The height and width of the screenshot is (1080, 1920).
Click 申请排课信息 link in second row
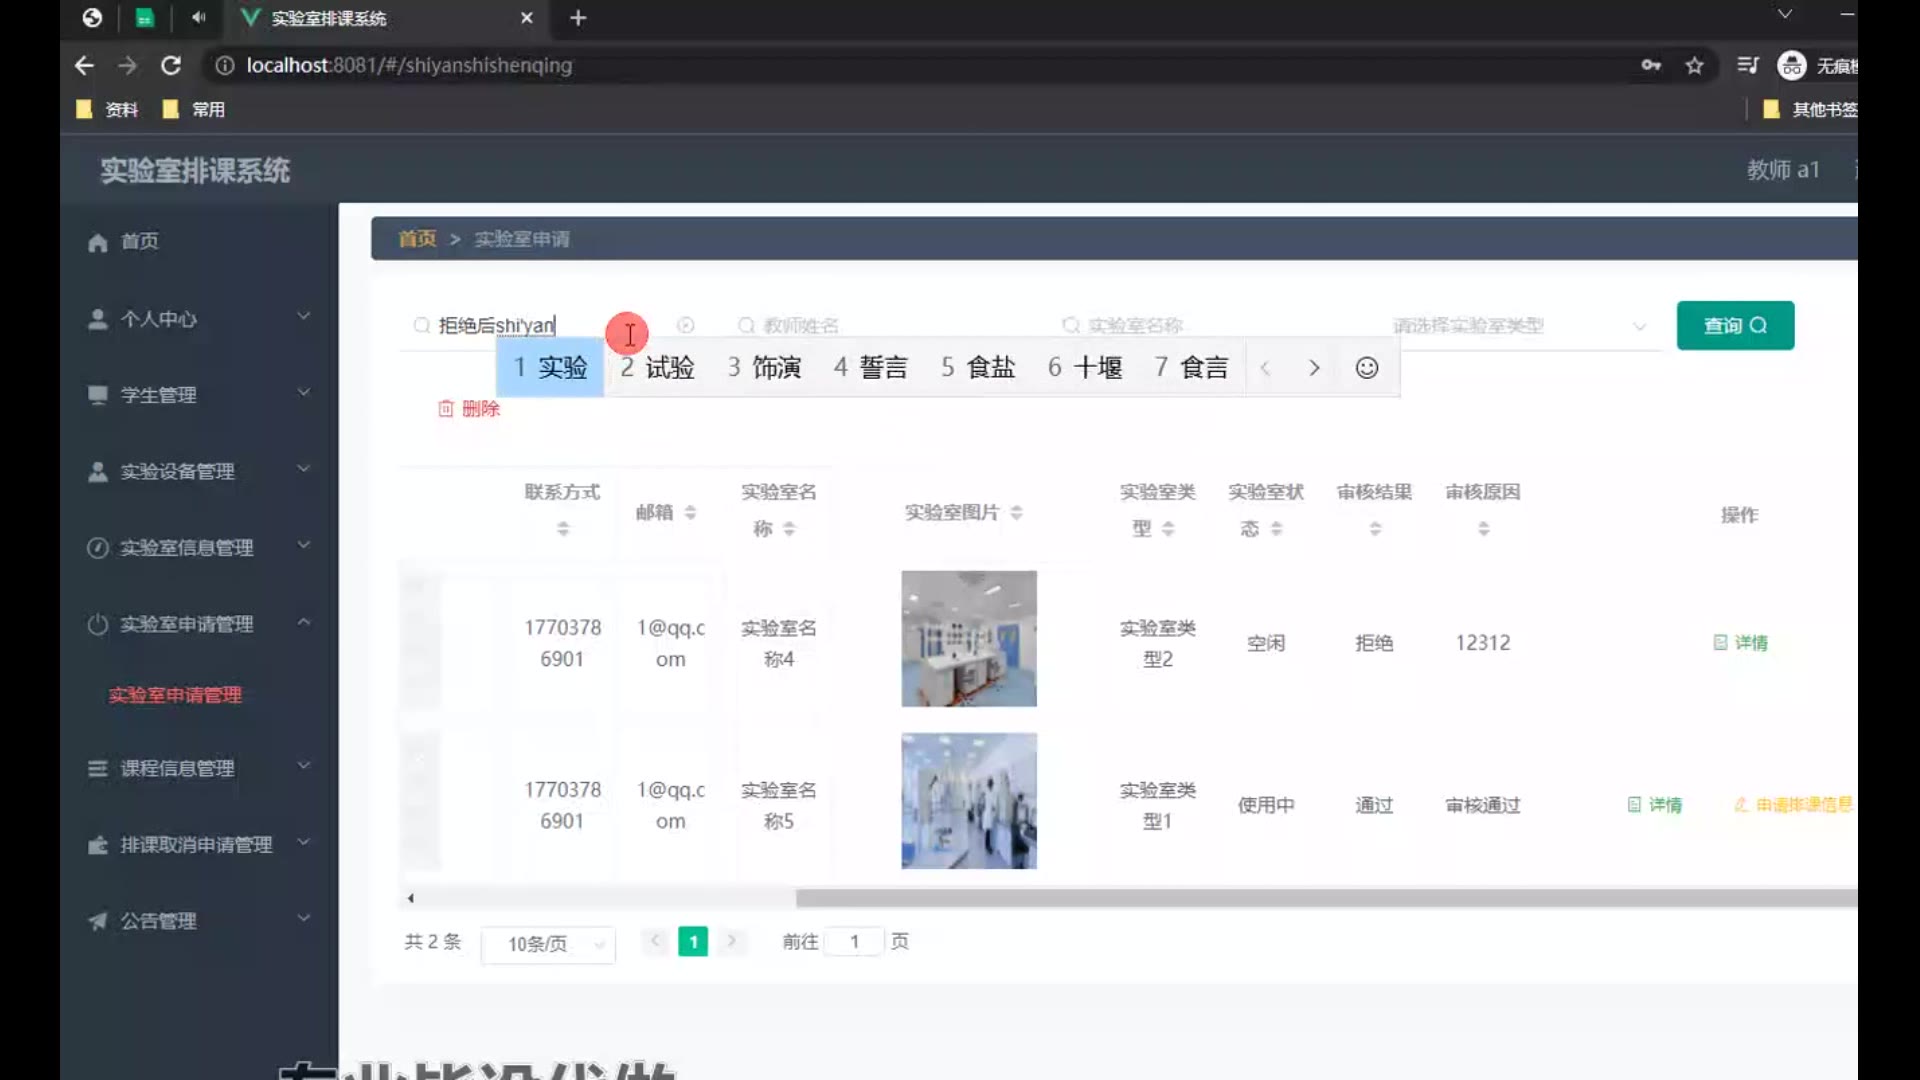[x=1795, y=804]
